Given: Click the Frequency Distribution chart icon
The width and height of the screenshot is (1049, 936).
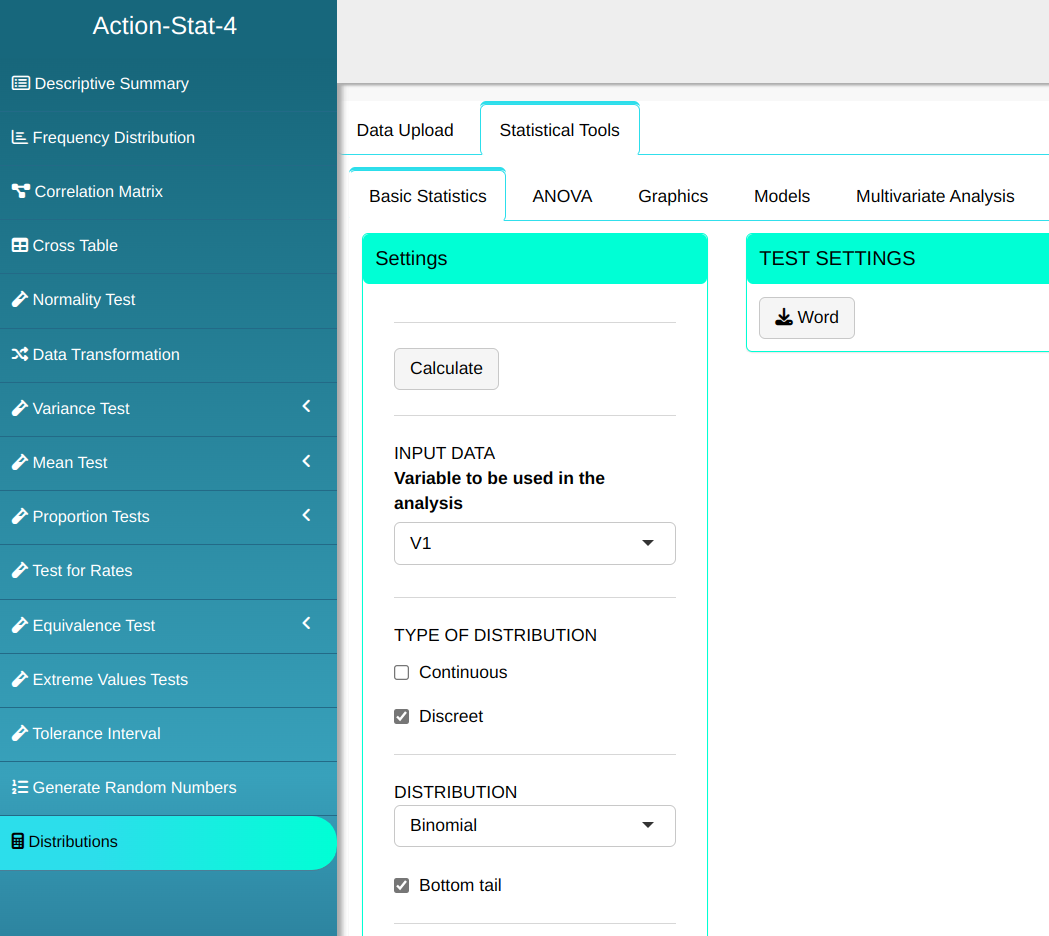Looking at the screenshot, I should point(19,138).
